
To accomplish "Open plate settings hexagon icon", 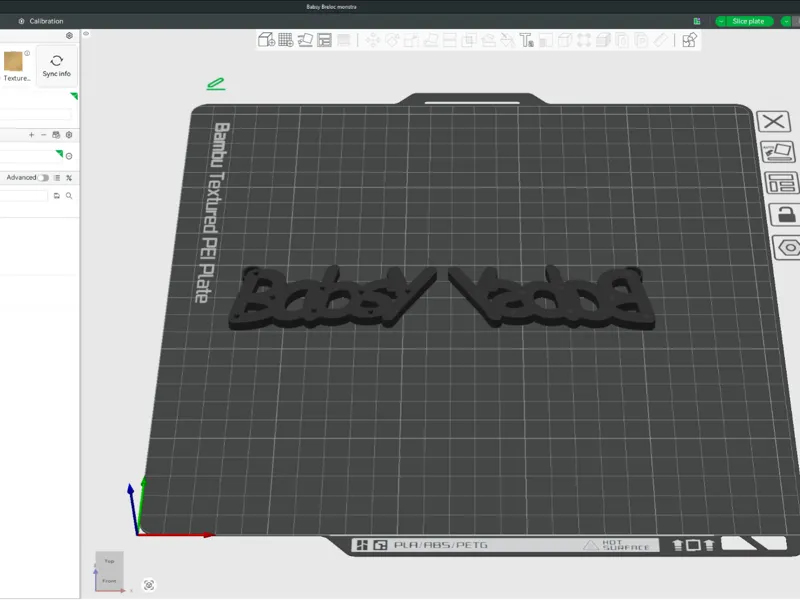I will 788,247.
